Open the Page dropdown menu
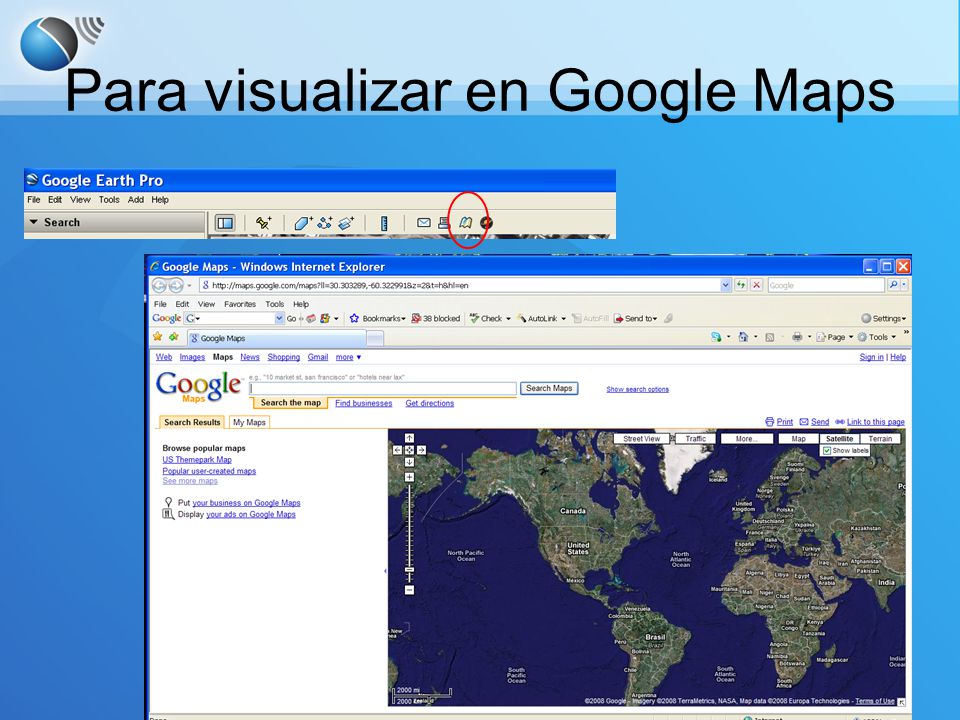Screen dimensions: 960x720 [834, 337]
